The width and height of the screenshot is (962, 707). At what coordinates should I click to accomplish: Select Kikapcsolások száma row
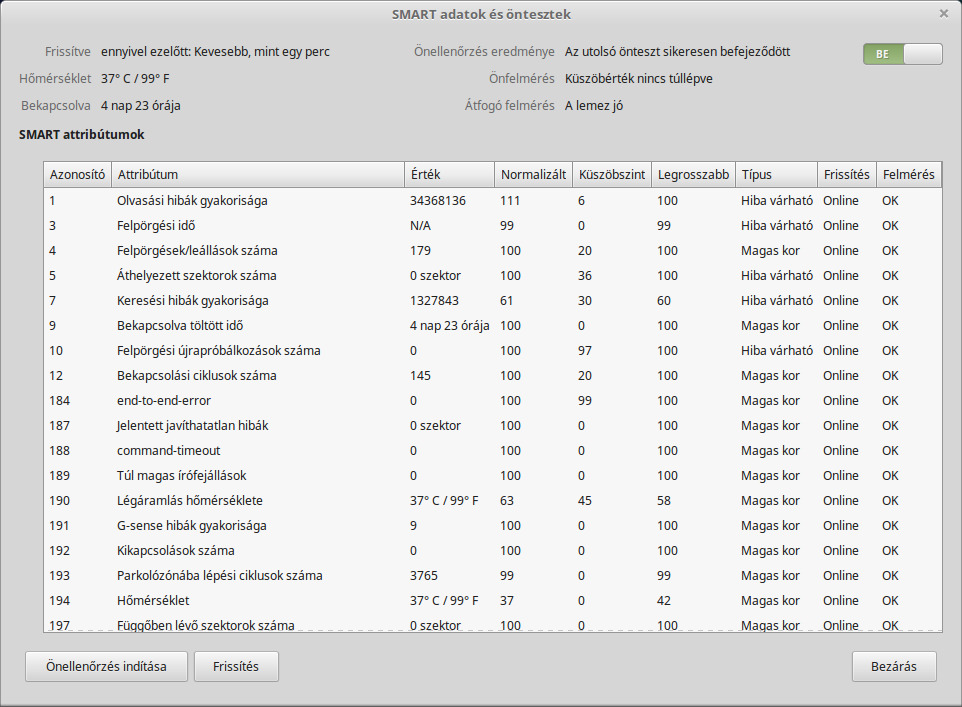(x=493, y=551)
